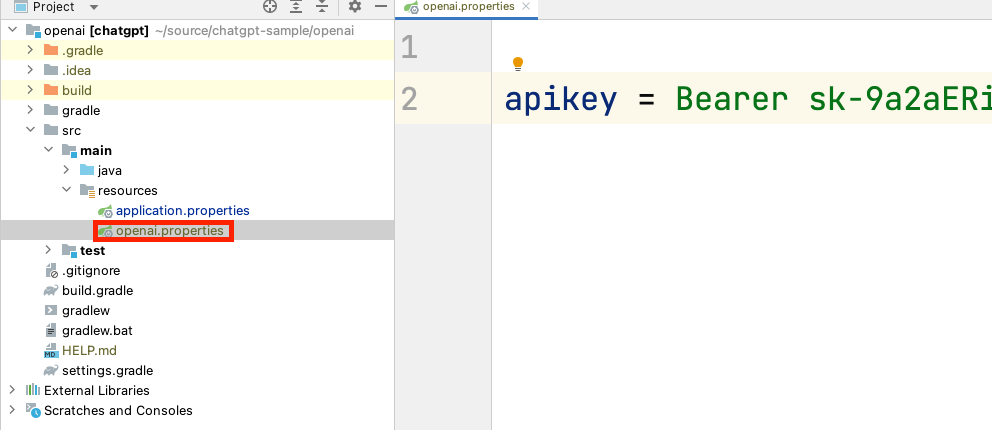This screenshot has height=430, width=992.
Task: Select the settings.gradle file
Action: (108, 371)
